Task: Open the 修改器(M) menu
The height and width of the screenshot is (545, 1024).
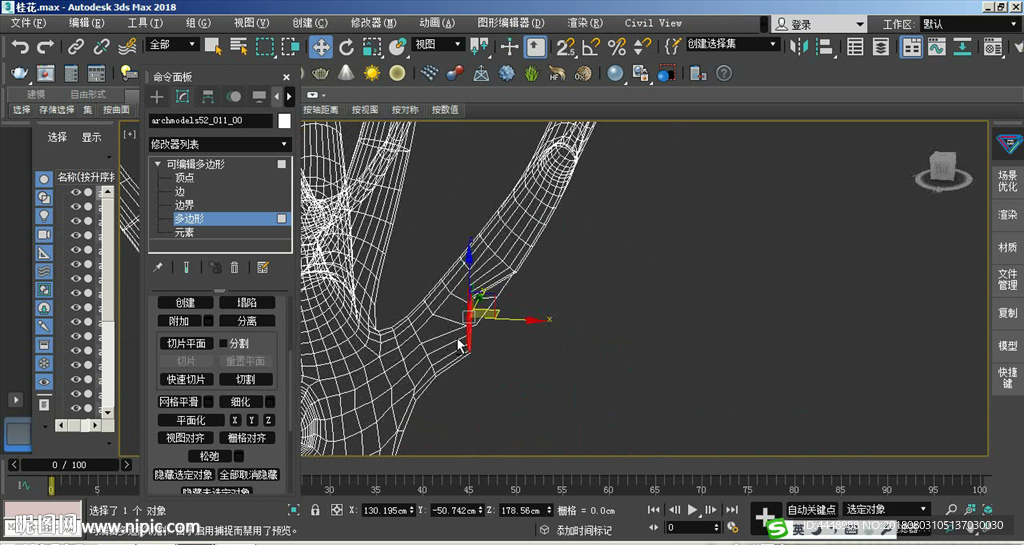Action: click(374, 23)
